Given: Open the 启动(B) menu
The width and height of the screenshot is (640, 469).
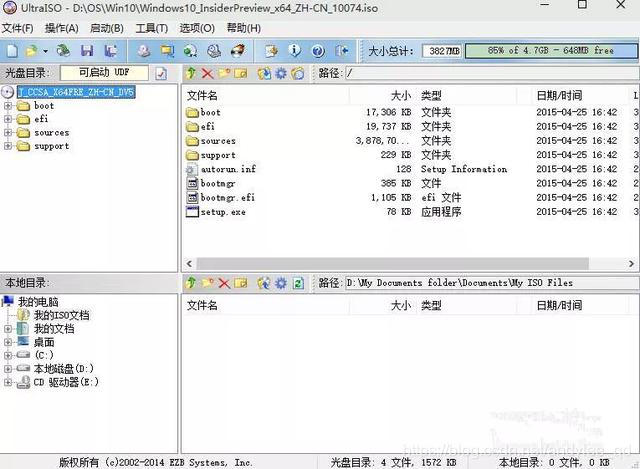Looking at the screenshot, I should pos(107,28).
